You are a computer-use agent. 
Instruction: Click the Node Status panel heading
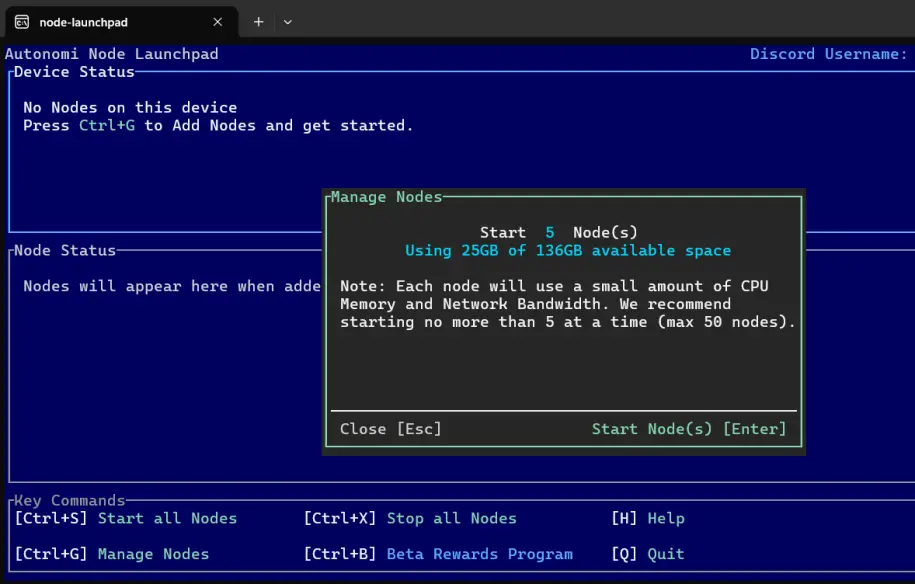click(65, 250)
